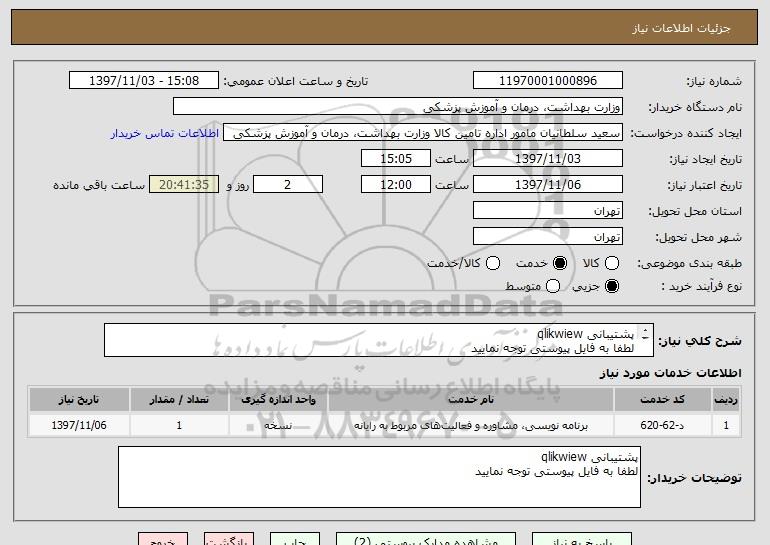Click the scroll stepper of شرح کلی نیاز
Image resolution: width=770 pixels, height=545 pixels.
point(645,334)
